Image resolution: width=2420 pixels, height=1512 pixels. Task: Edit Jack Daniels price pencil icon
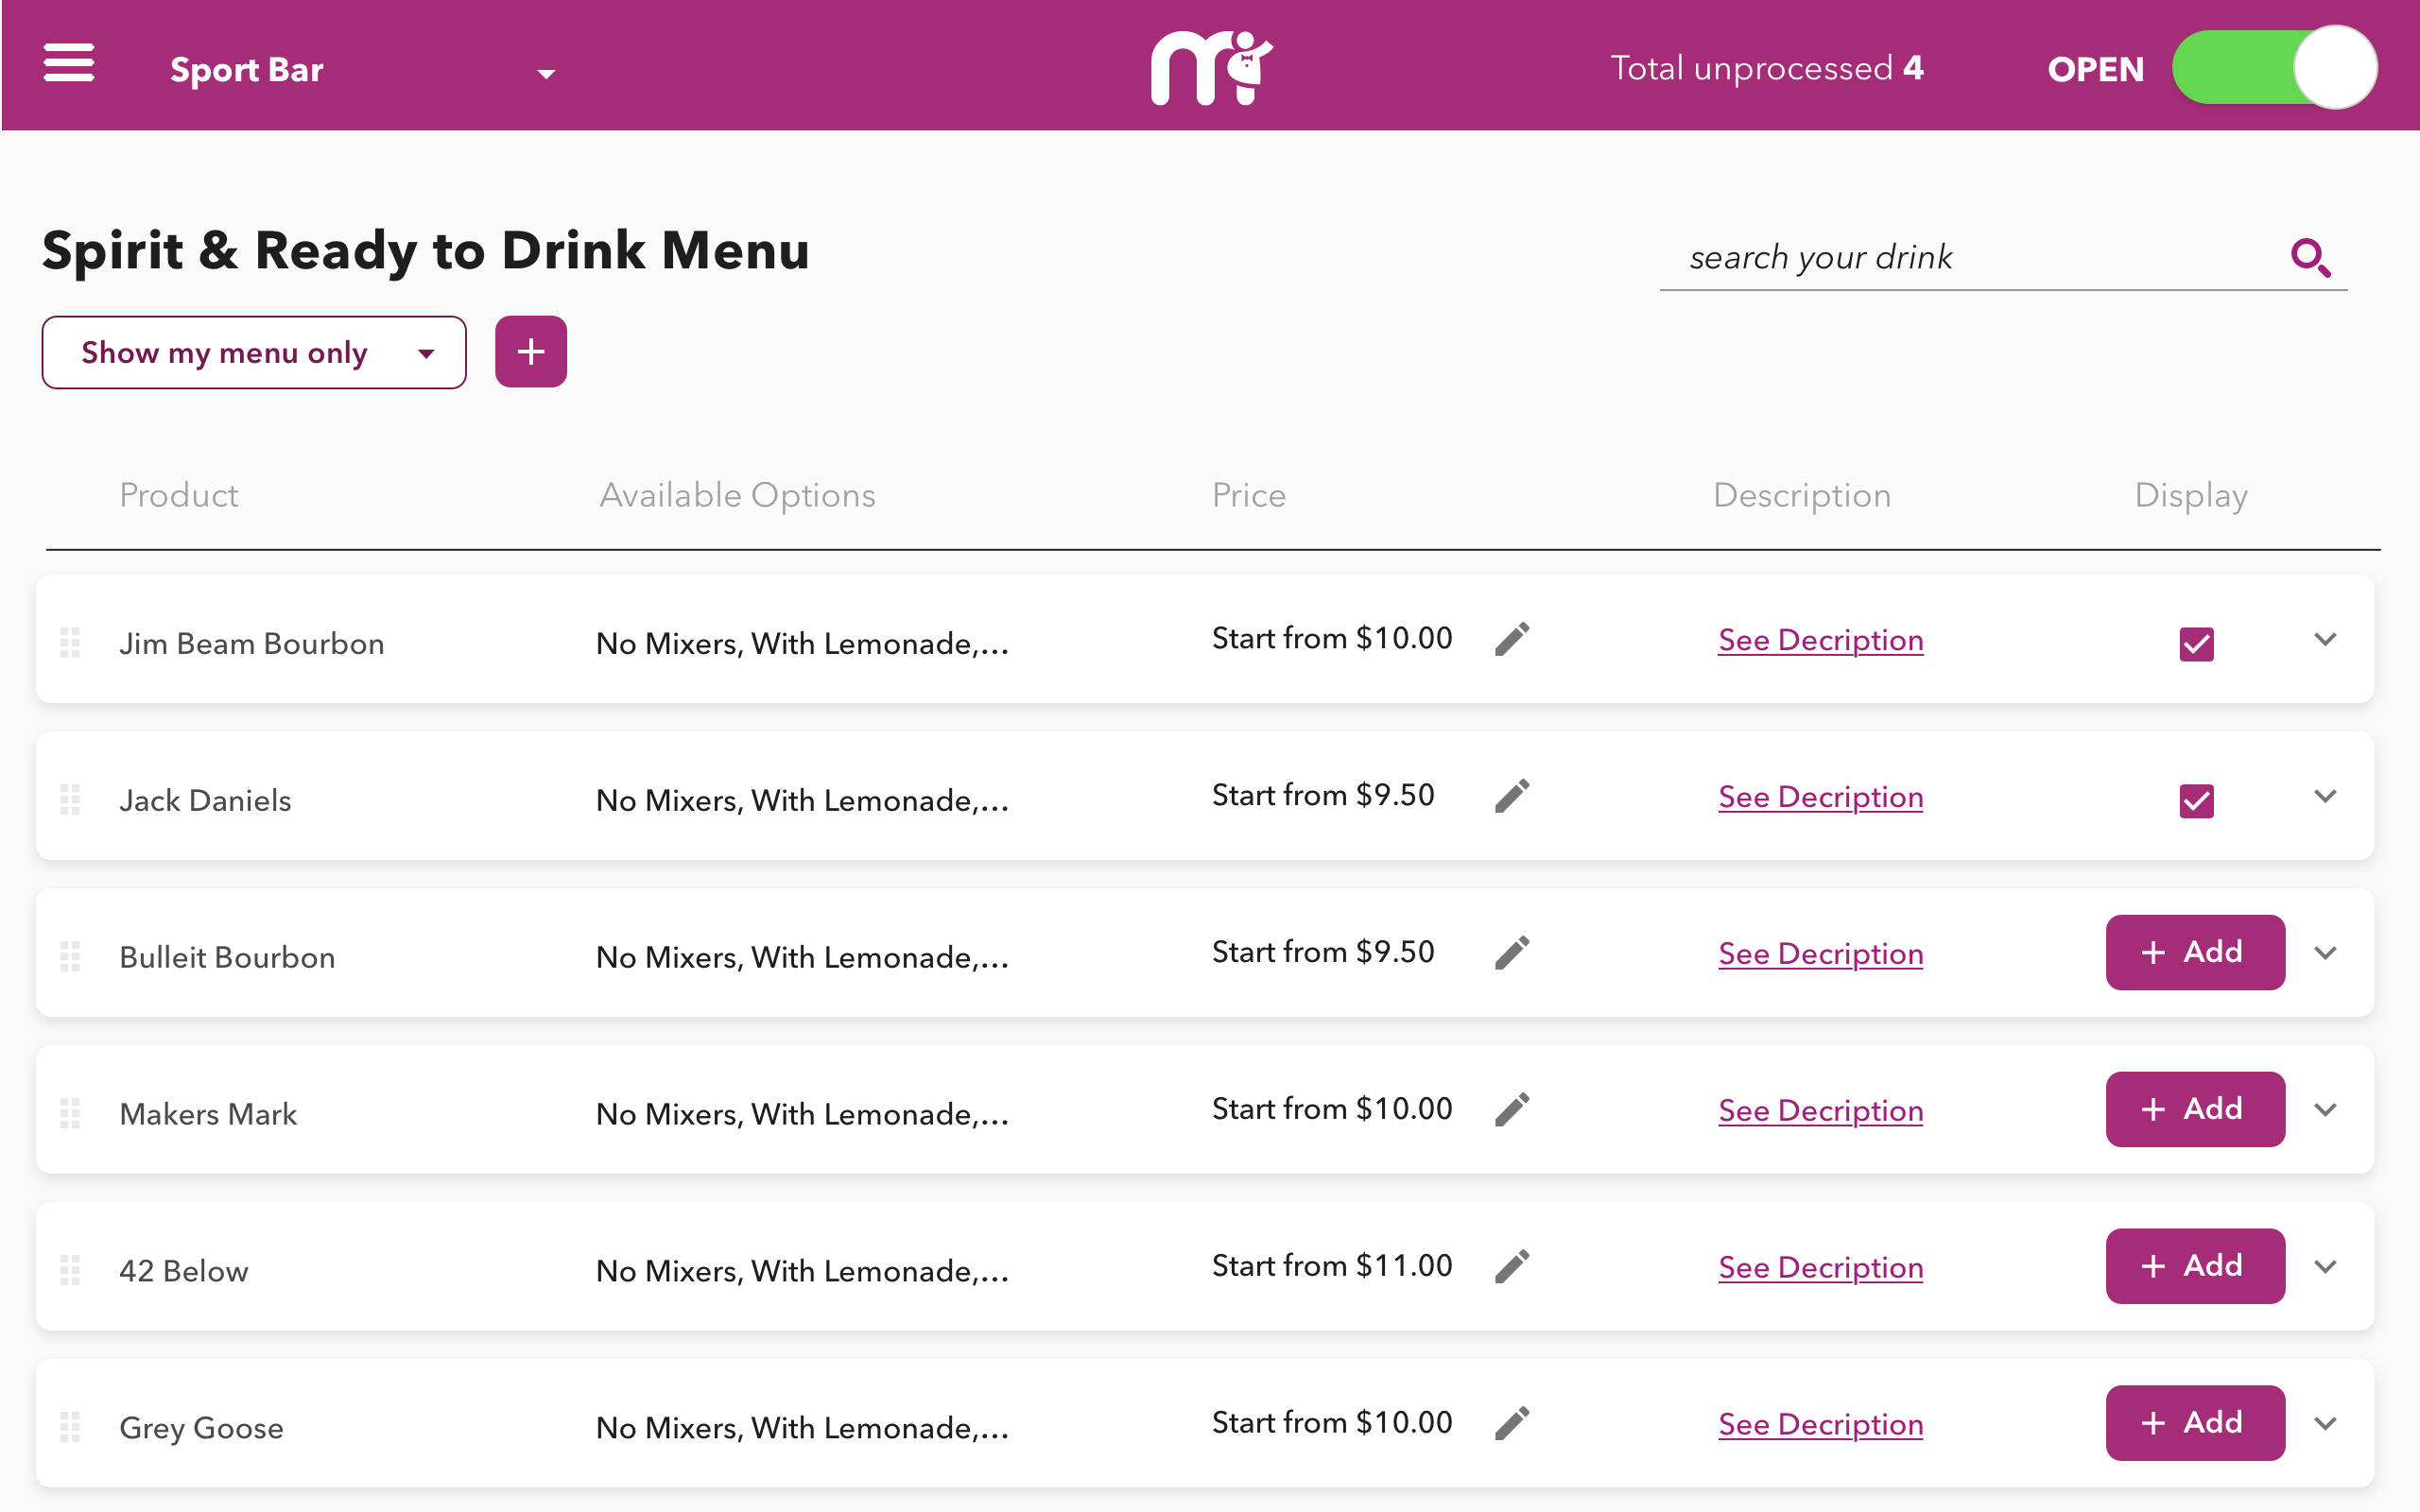point(1512,796)
